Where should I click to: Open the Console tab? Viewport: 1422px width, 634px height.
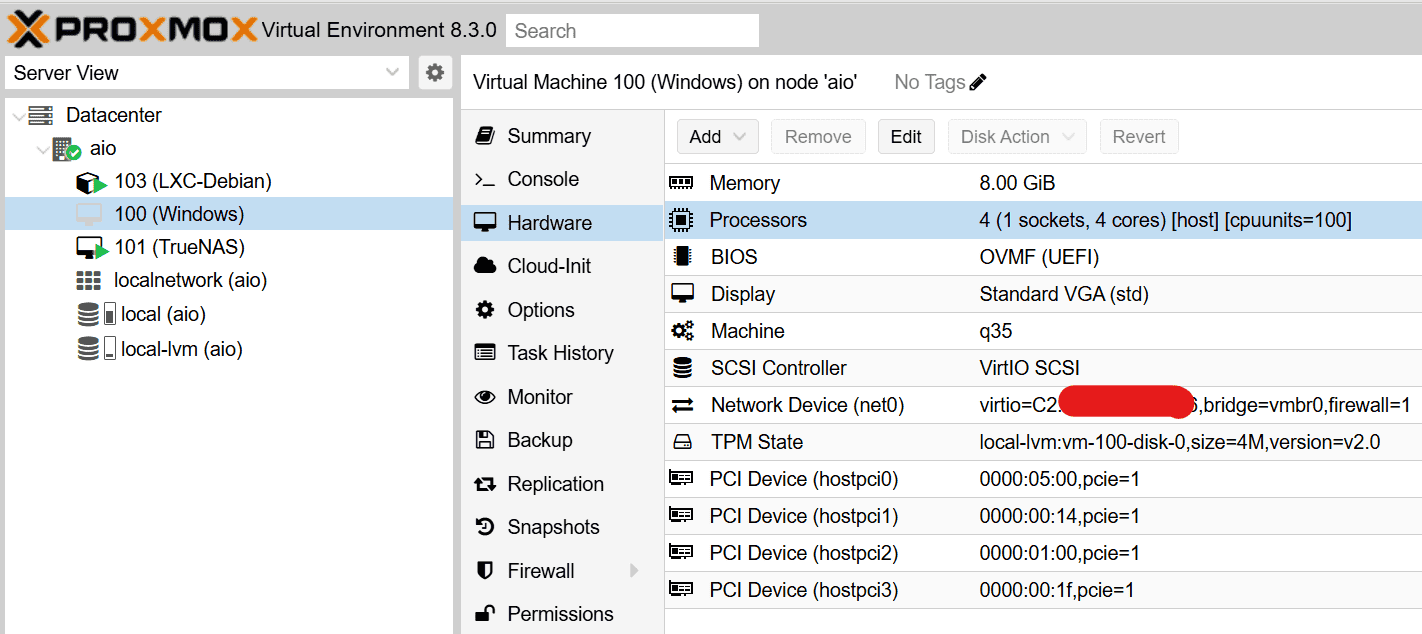click(x=562, y=179)
